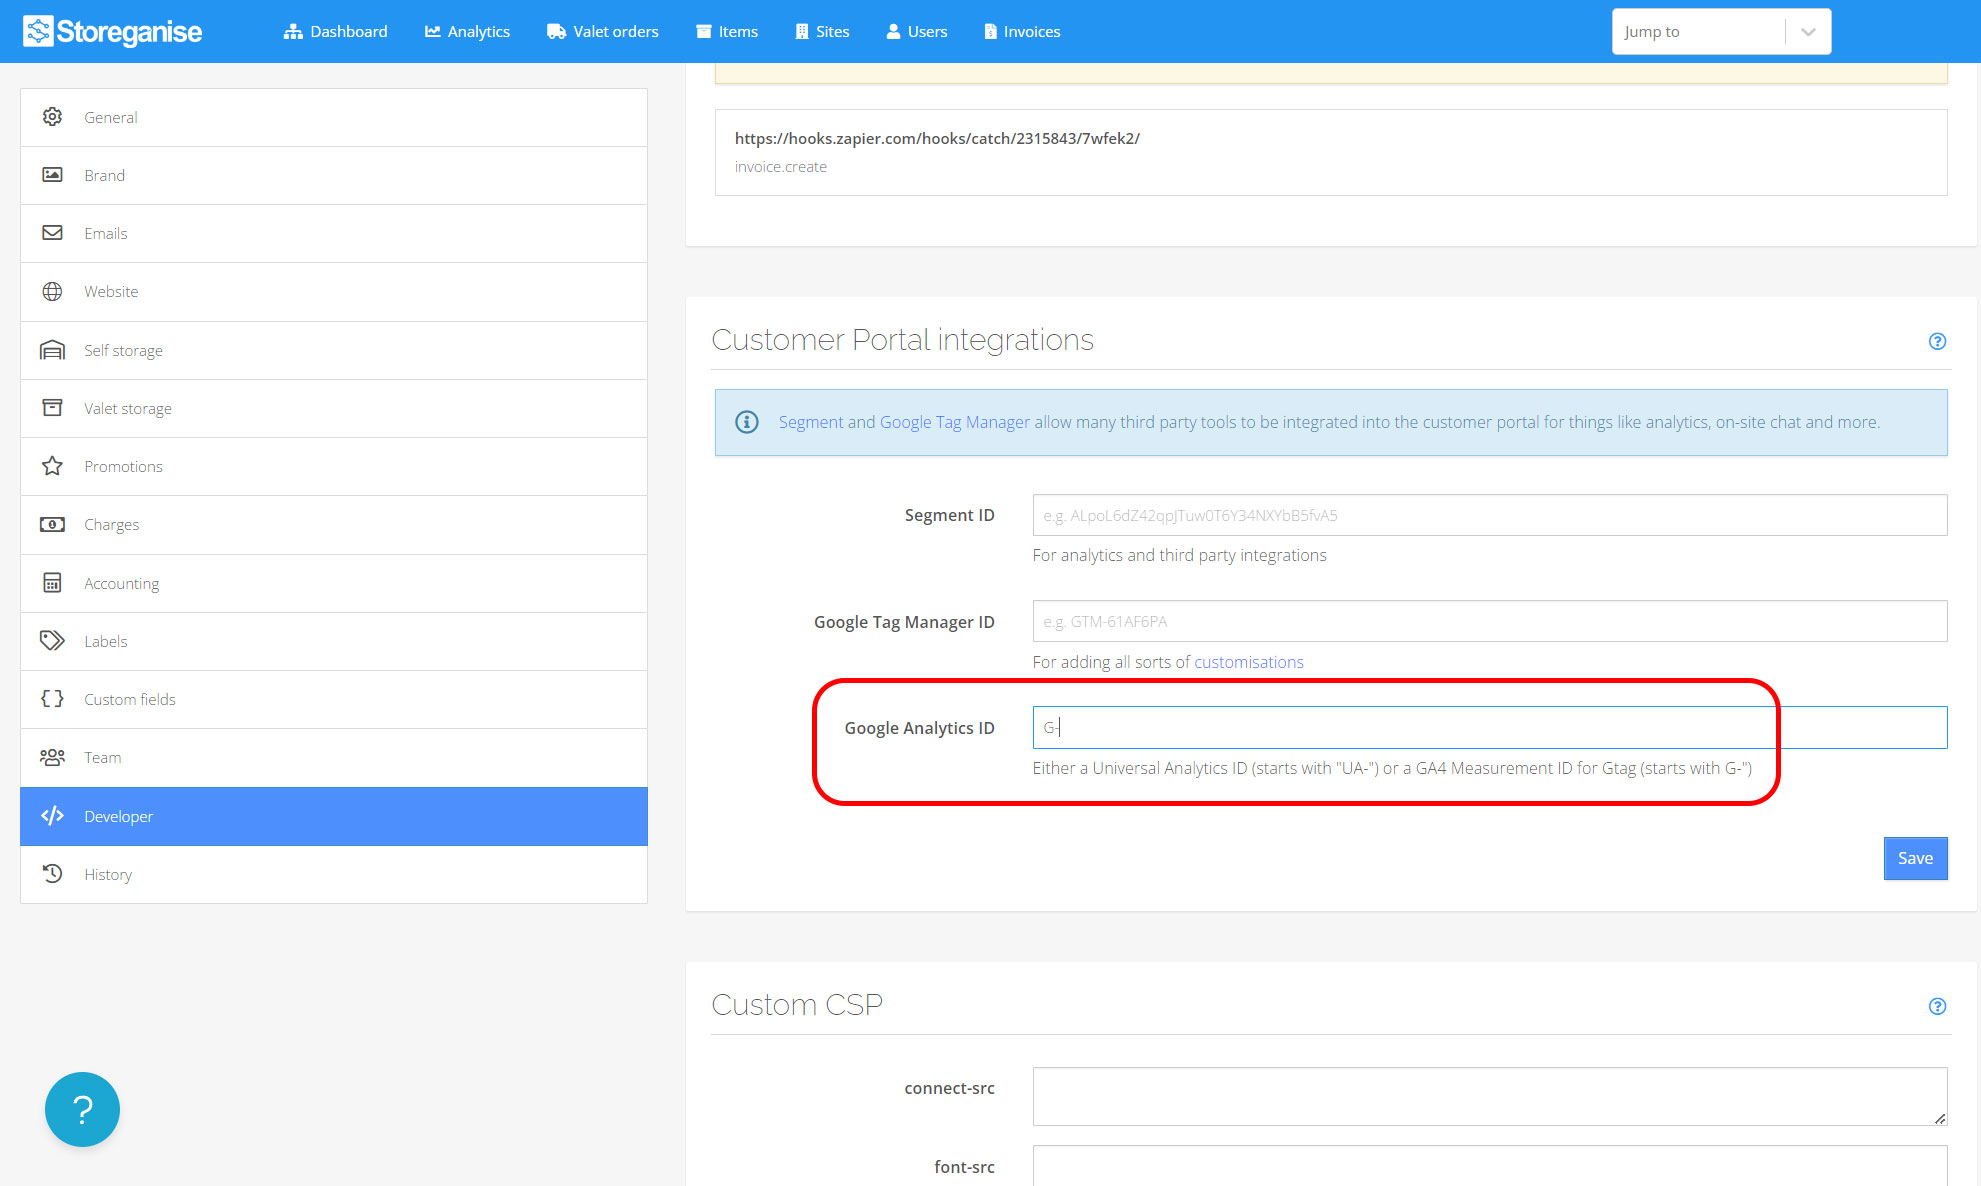Screen dimensions: 1981x1186
Task: Click into Google Tag Manager ID field
Action: coord(1489,621)
